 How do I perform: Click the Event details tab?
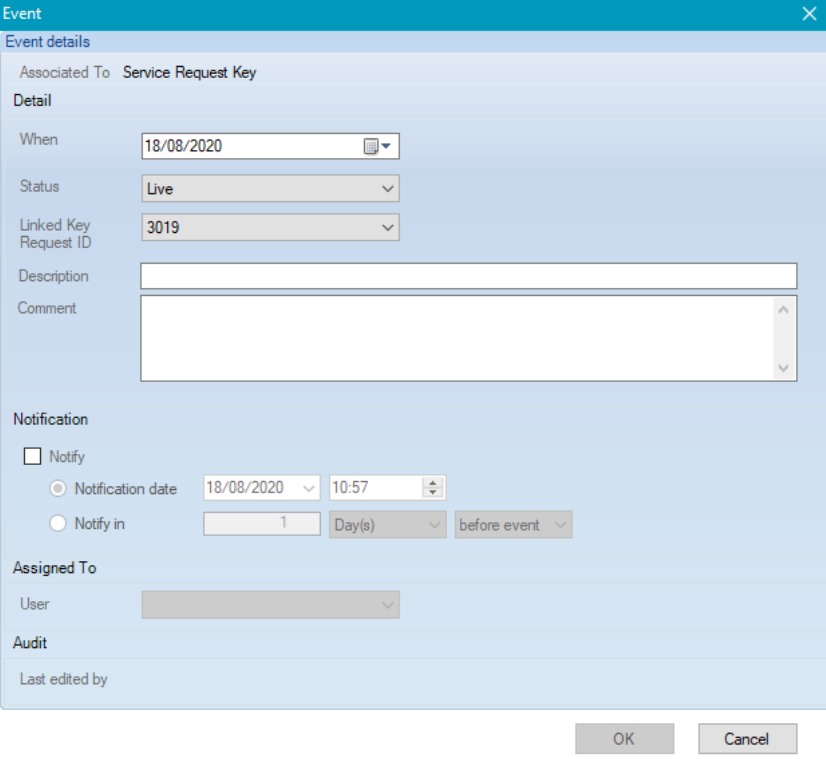point(48,42)
